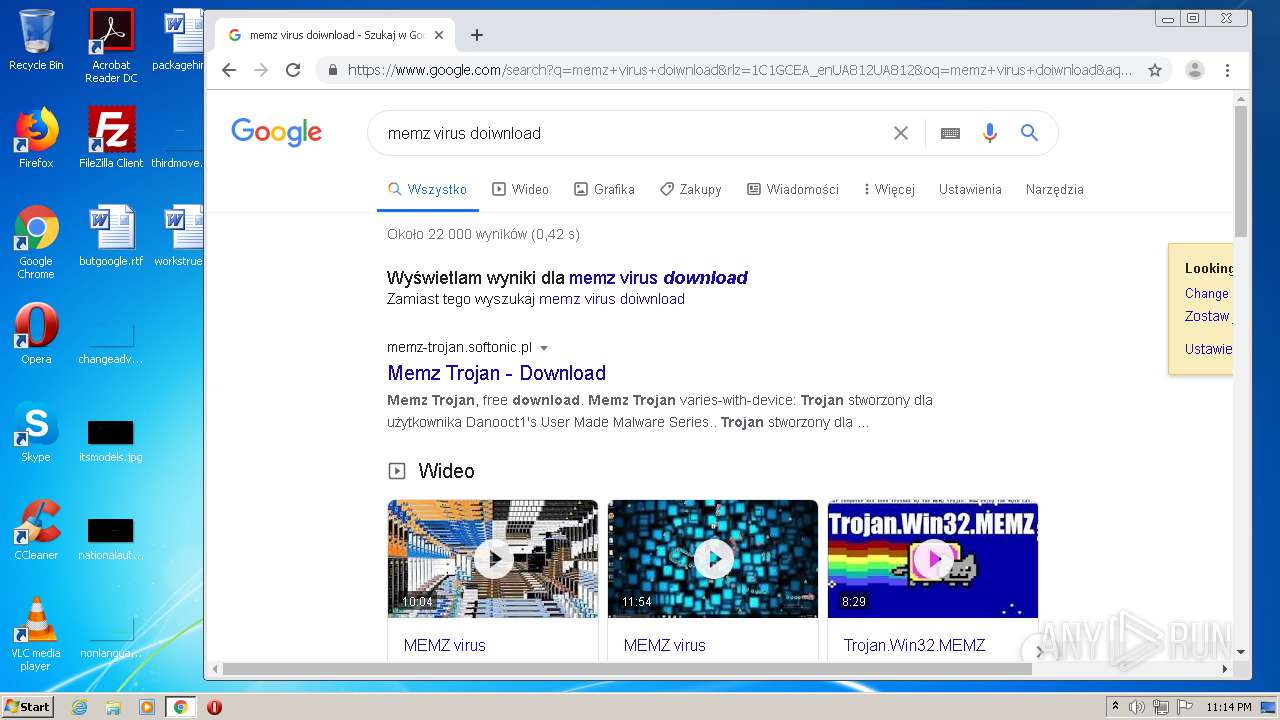Open FileZilla Client desktop shortcut
This screenshot has width=1280, height=720.
click(111, 138)
